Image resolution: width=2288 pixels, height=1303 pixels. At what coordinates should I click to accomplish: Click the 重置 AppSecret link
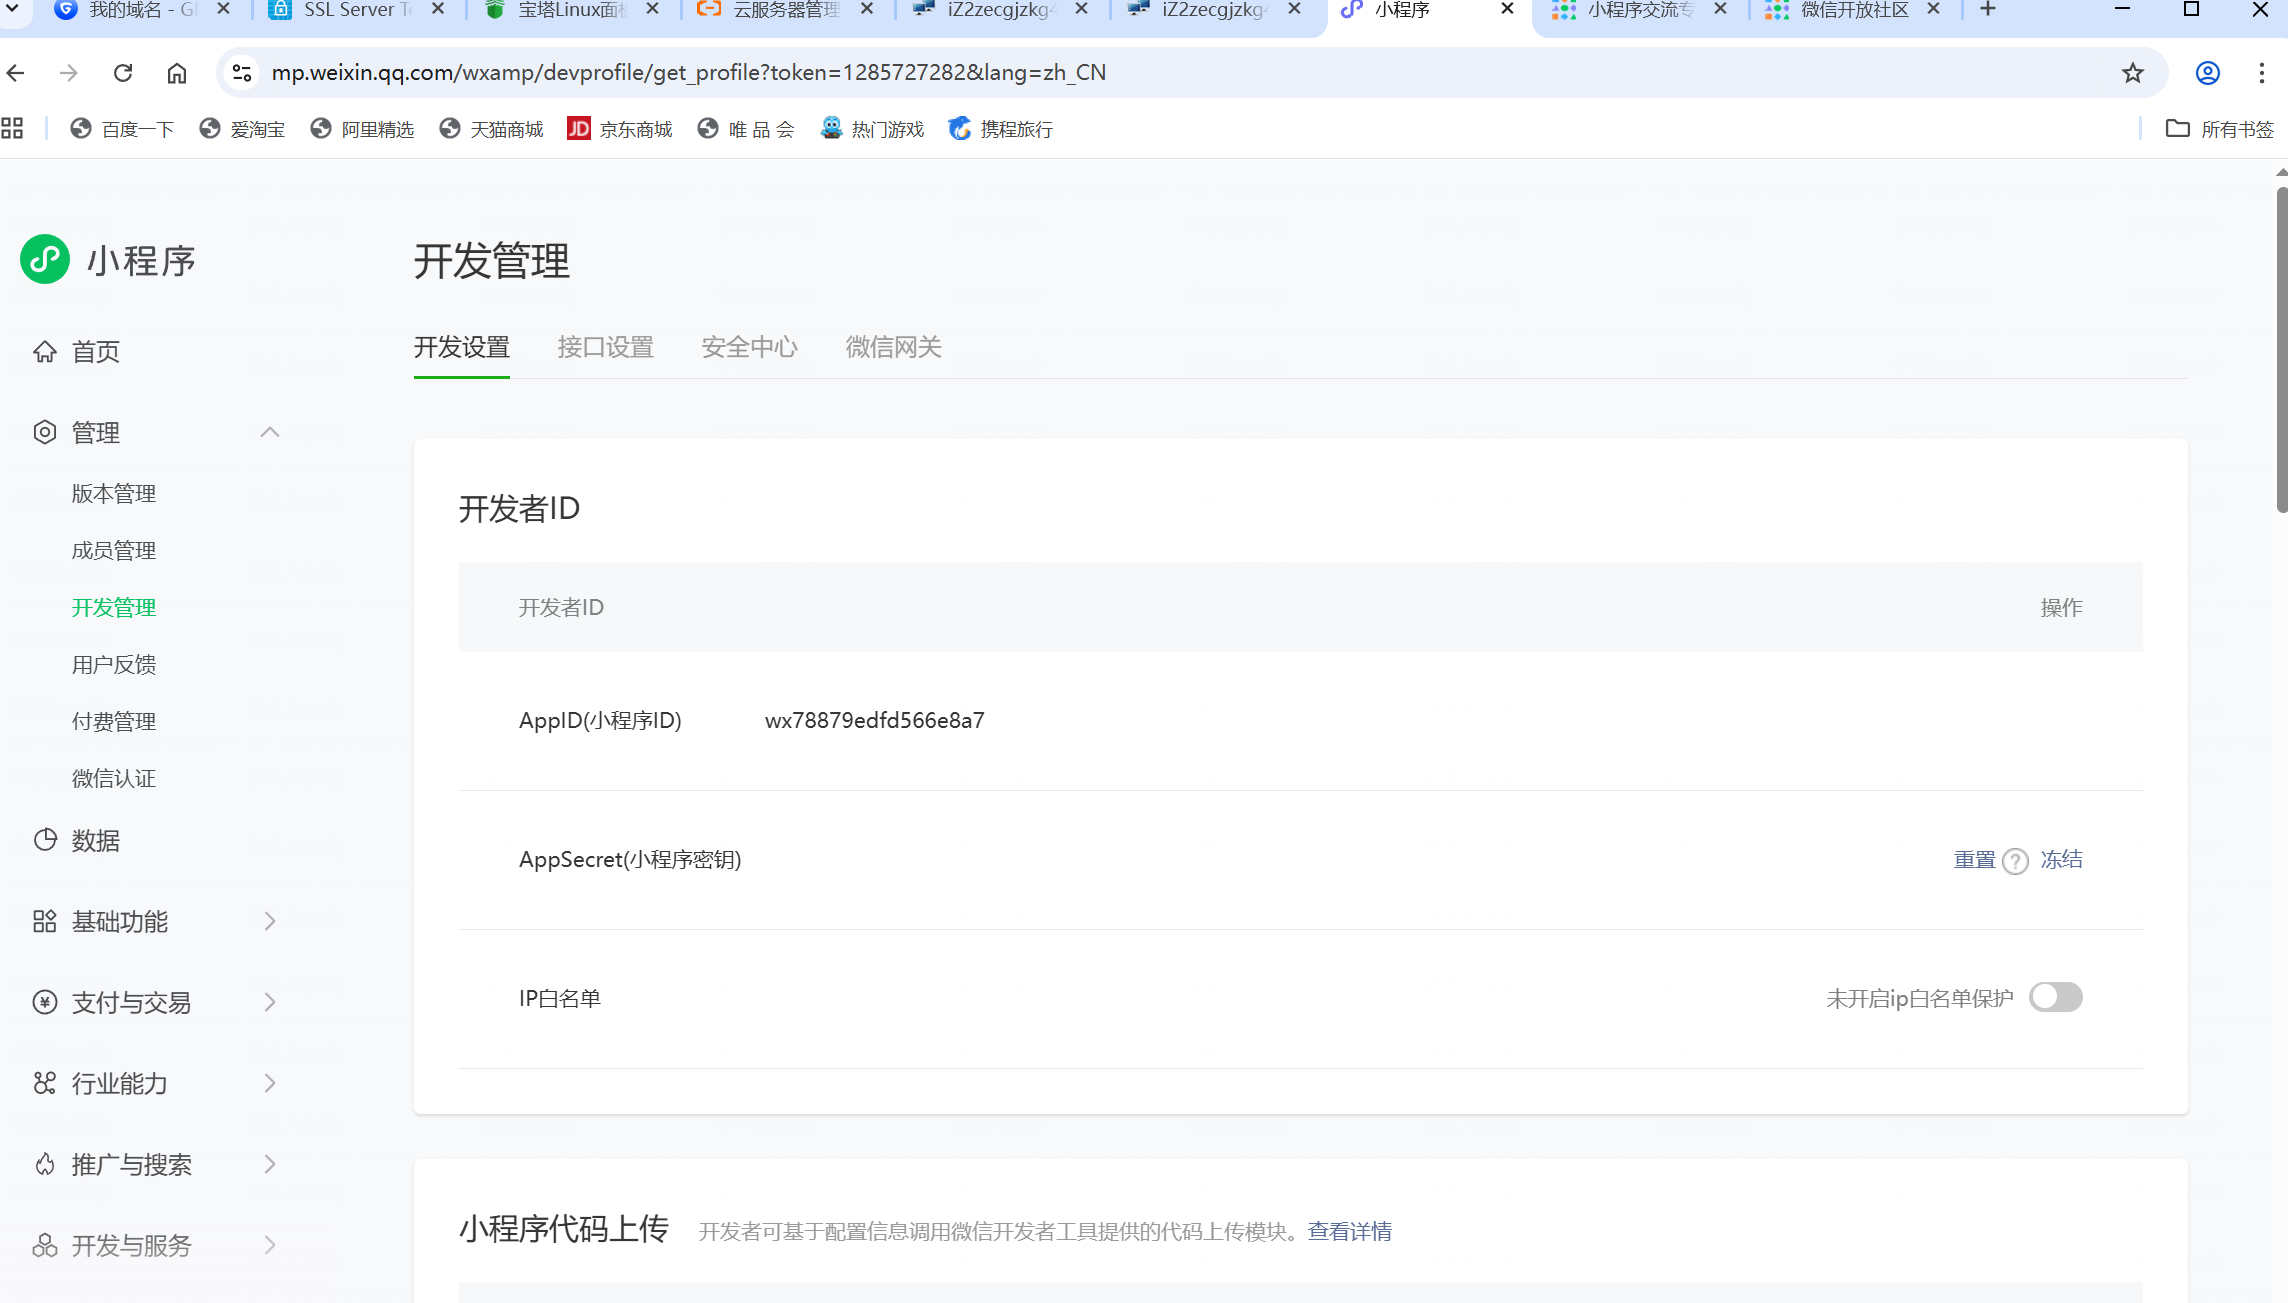coord(1974,860)
